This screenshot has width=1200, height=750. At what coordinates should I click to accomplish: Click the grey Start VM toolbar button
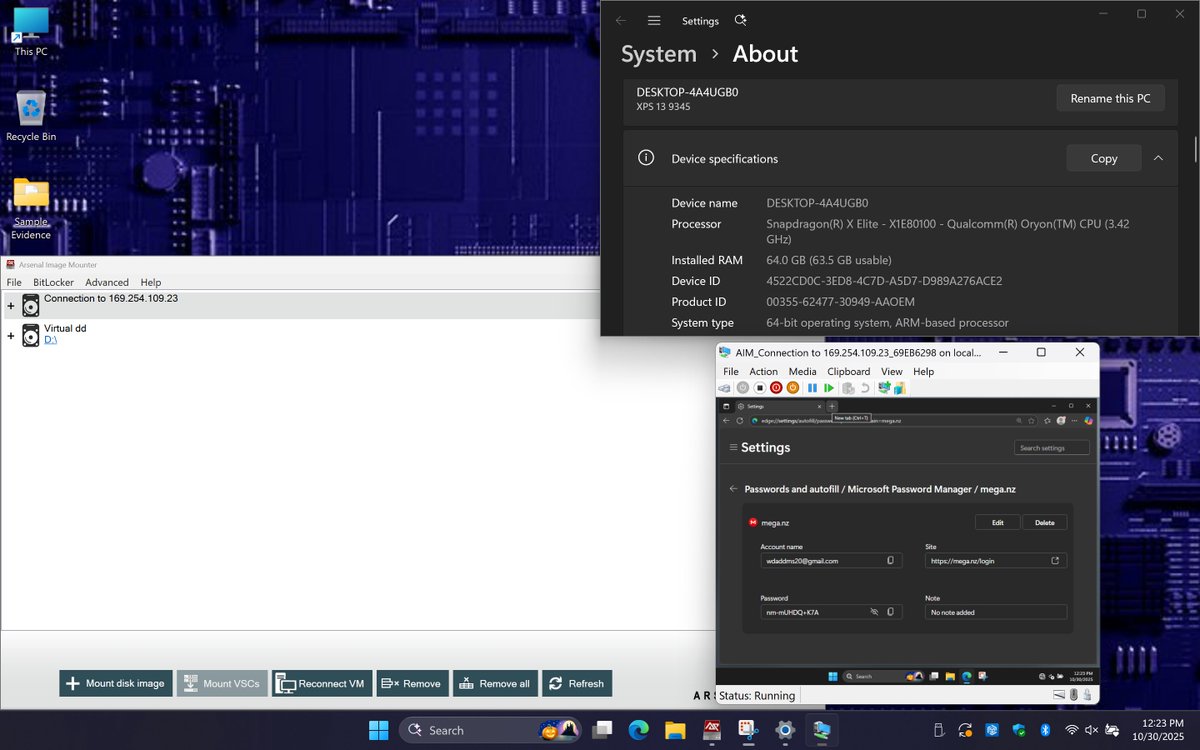(743, 388)
